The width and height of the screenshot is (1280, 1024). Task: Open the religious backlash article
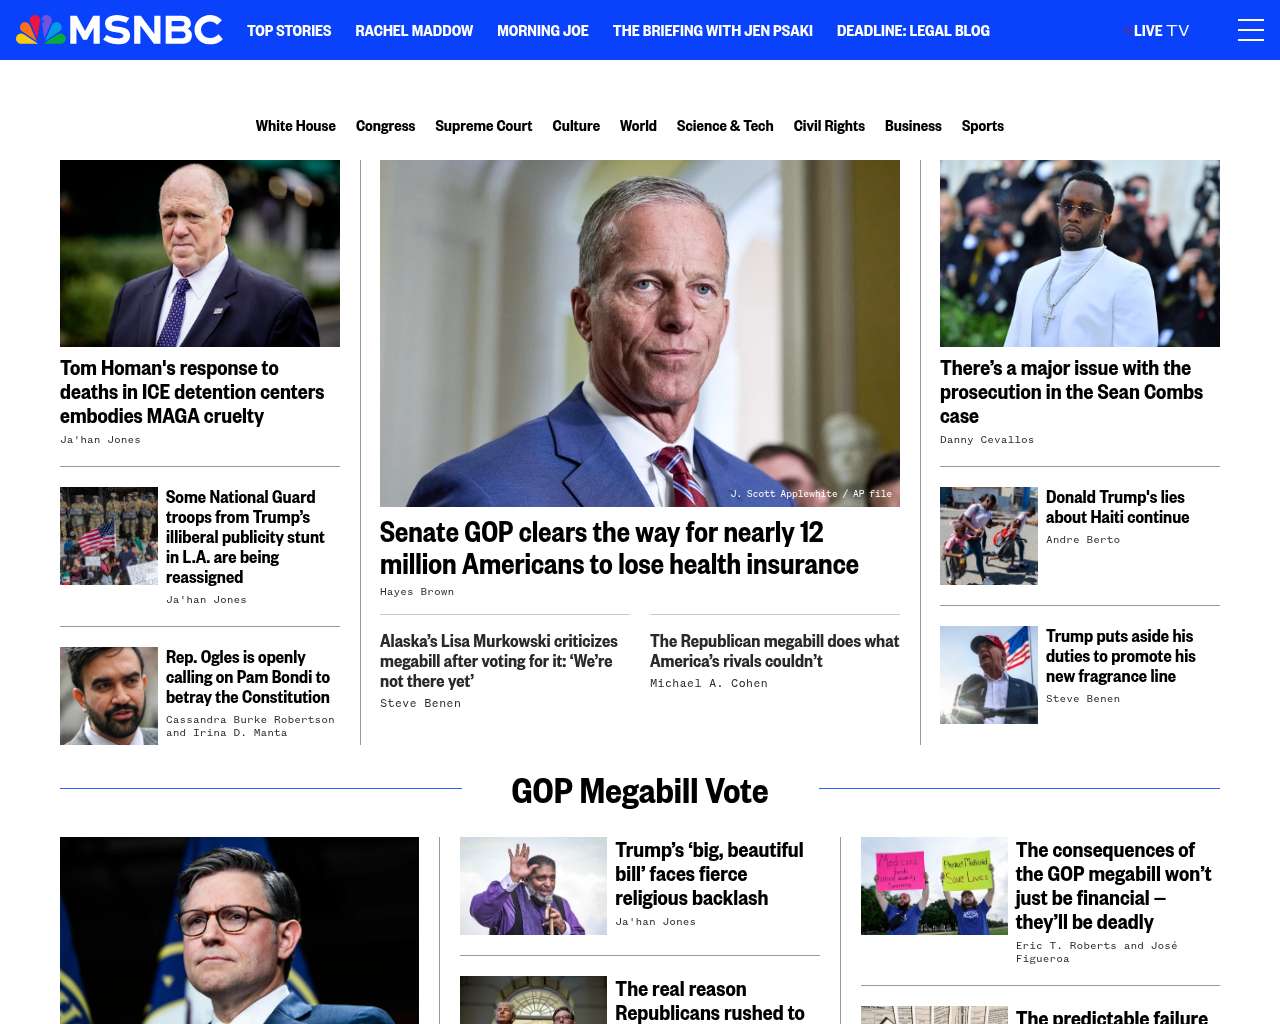(x=709, y=874)
